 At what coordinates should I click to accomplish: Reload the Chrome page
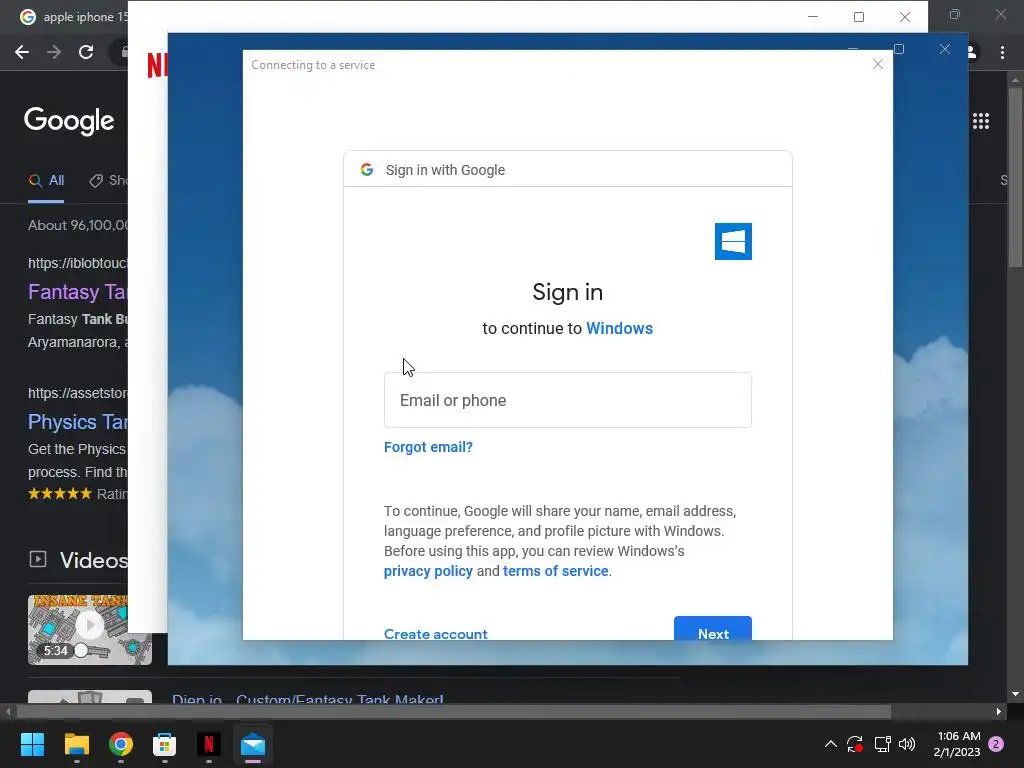point(86,52)
